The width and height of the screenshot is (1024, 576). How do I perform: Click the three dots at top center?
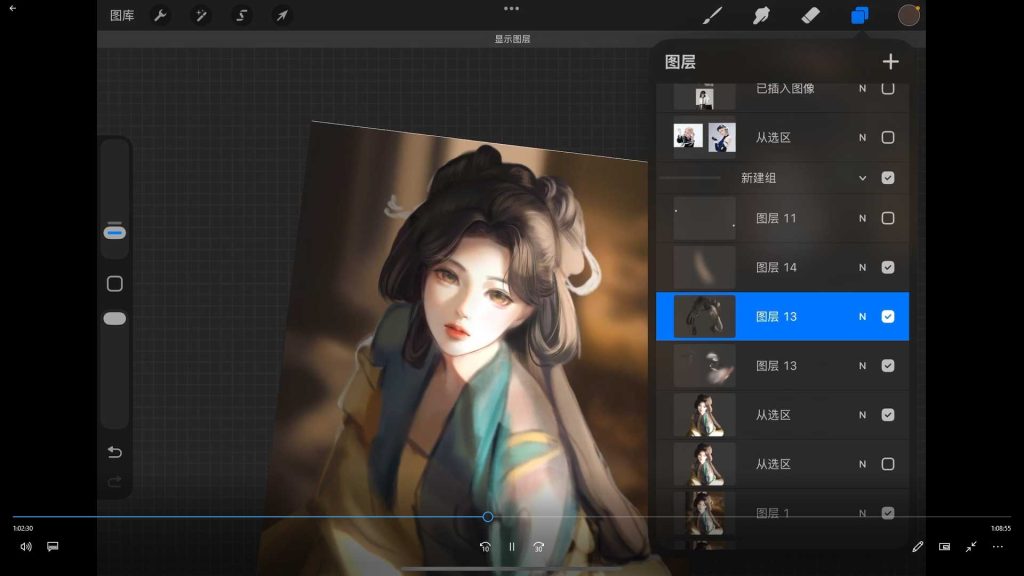click(x=511, y=8)
